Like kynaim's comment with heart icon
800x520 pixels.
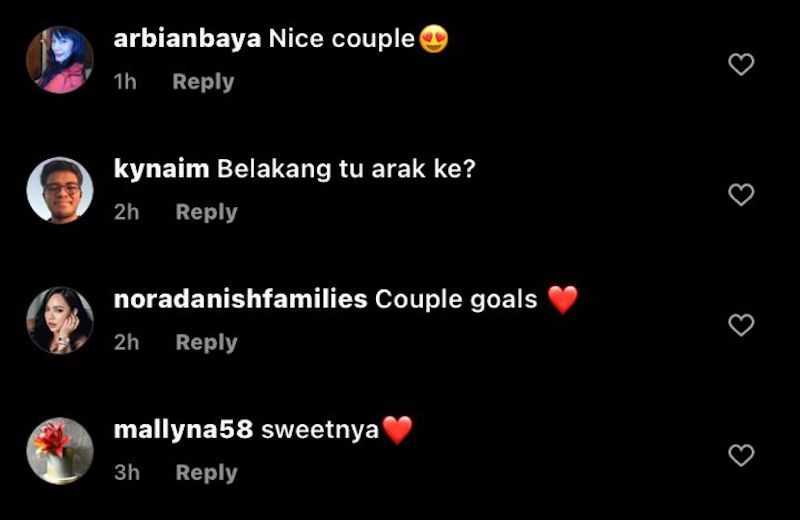[741, 194]
